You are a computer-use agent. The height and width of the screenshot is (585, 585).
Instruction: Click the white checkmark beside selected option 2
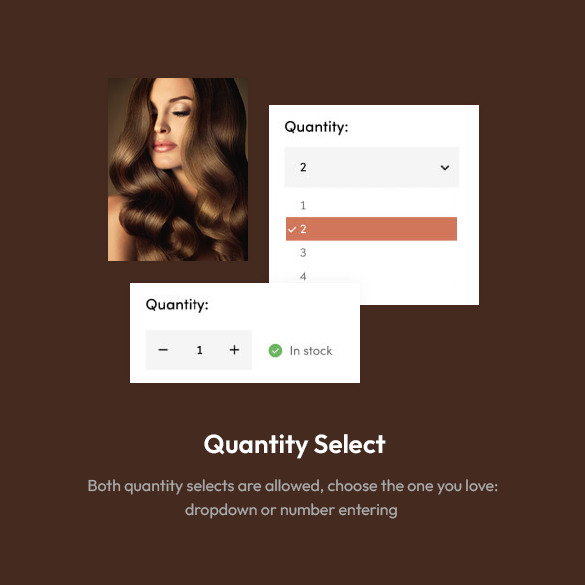[x=292, y=229]
